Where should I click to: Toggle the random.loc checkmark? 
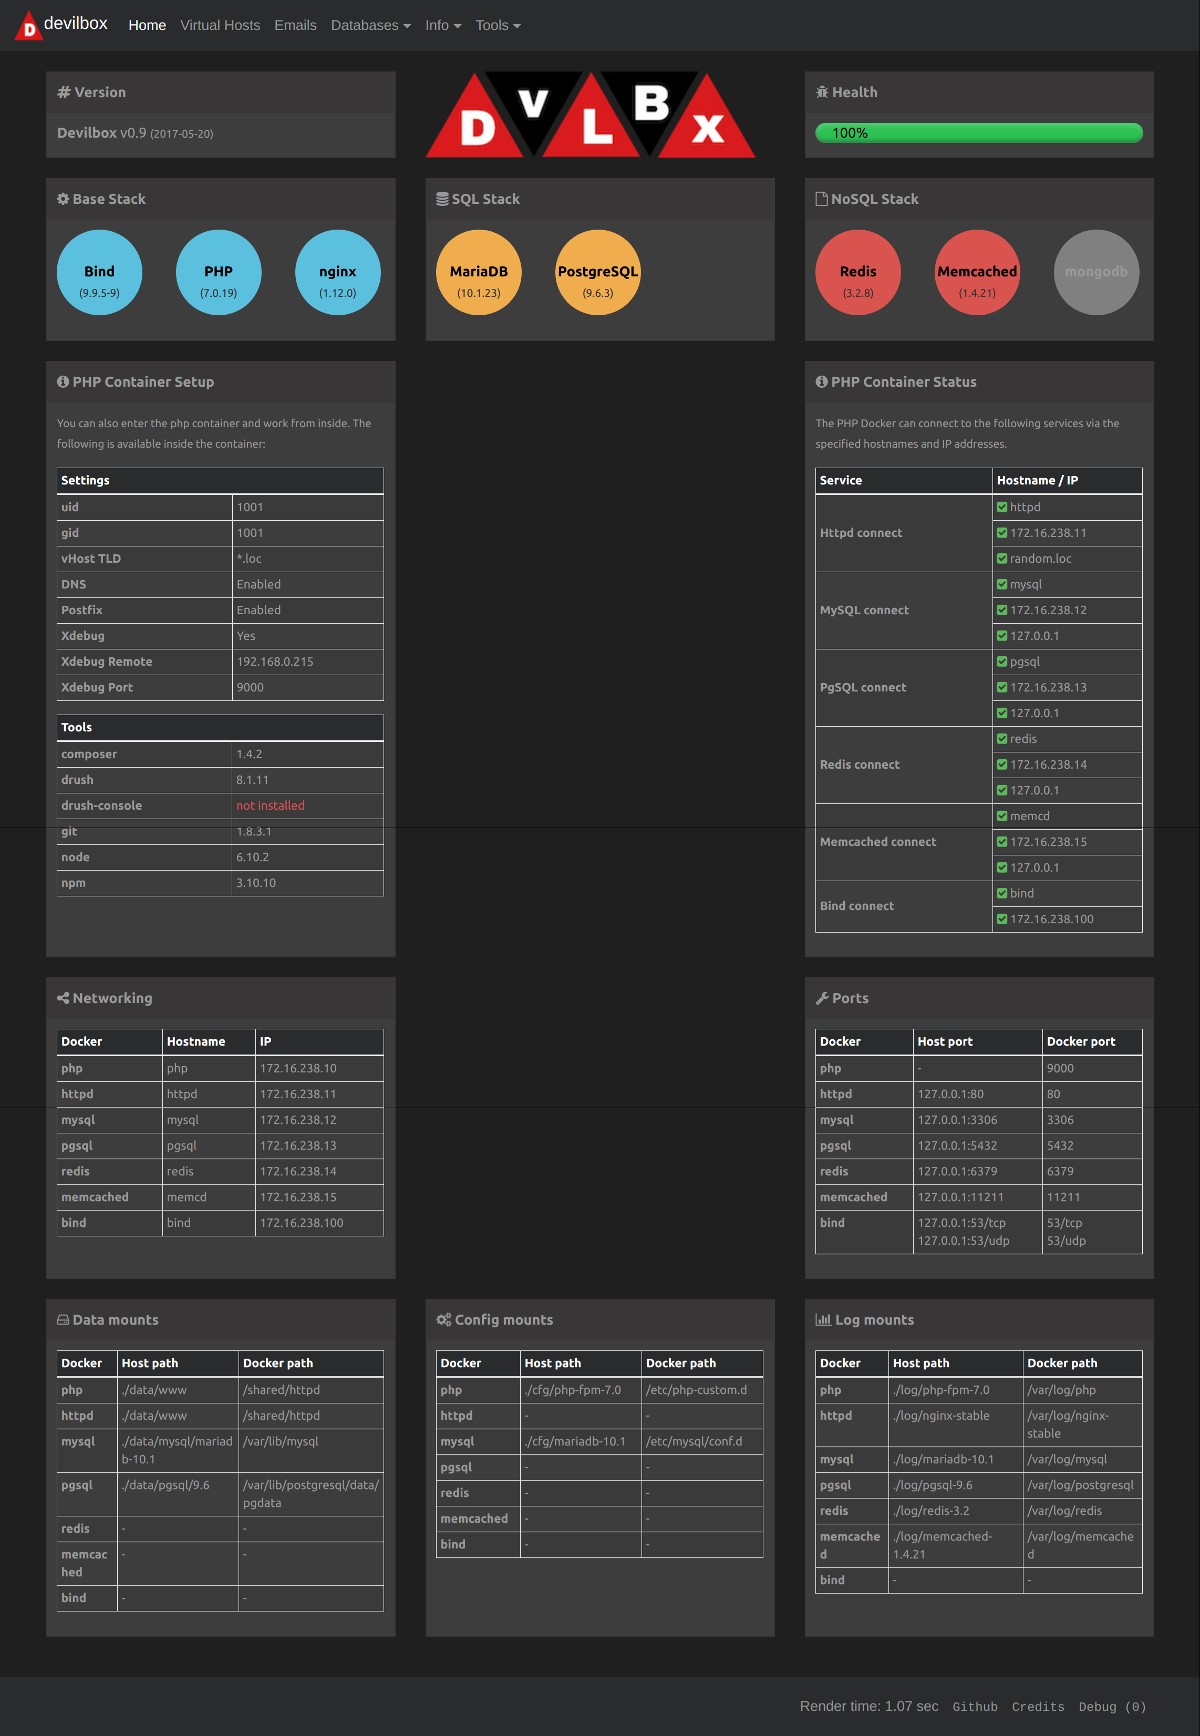[x=1002, y=559]
